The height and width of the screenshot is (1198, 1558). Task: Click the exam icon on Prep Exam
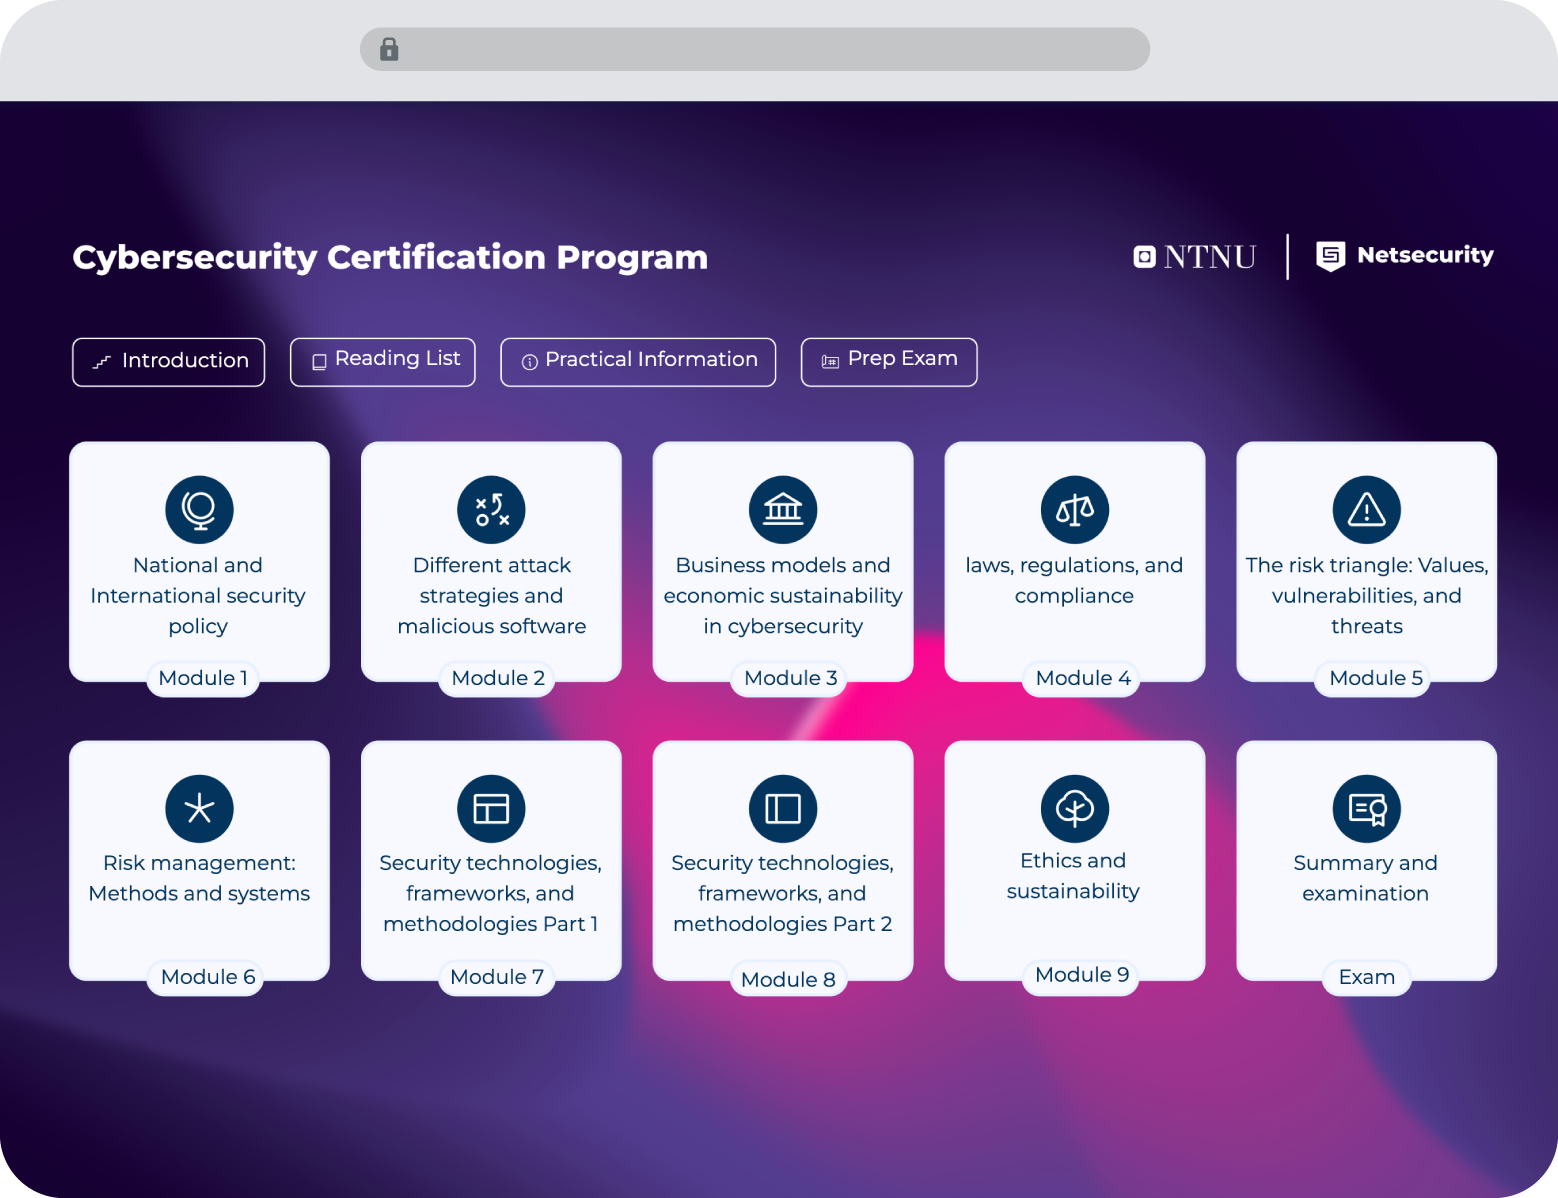tap(830, 362)
